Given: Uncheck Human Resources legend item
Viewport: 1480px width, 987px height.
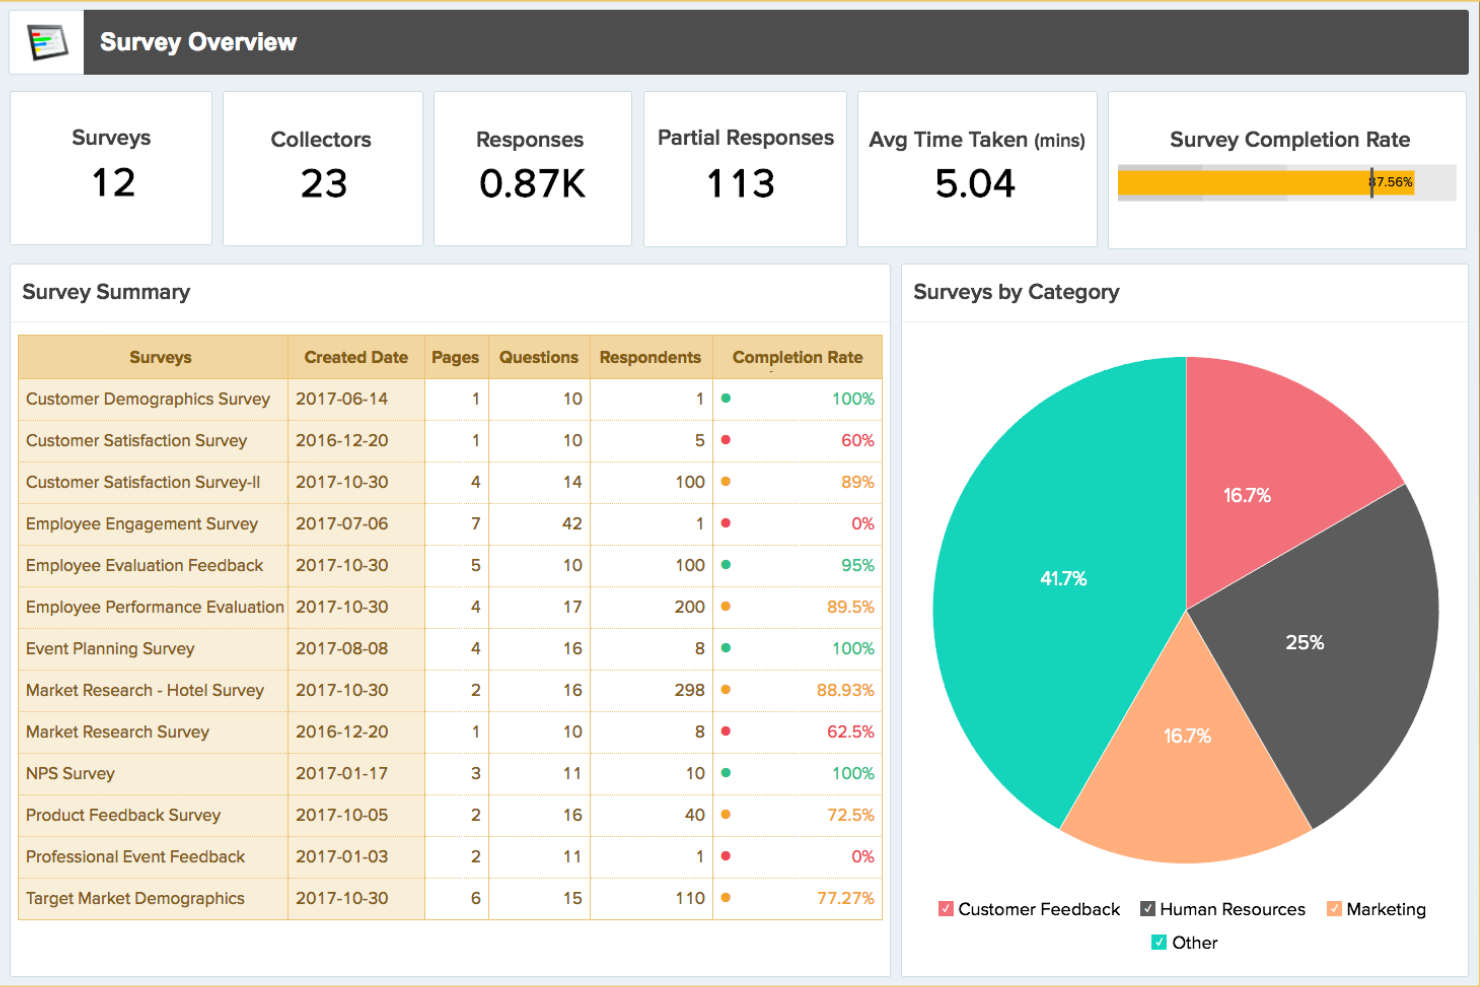Looking at the screenshot, I should (x=1146, y=909).
